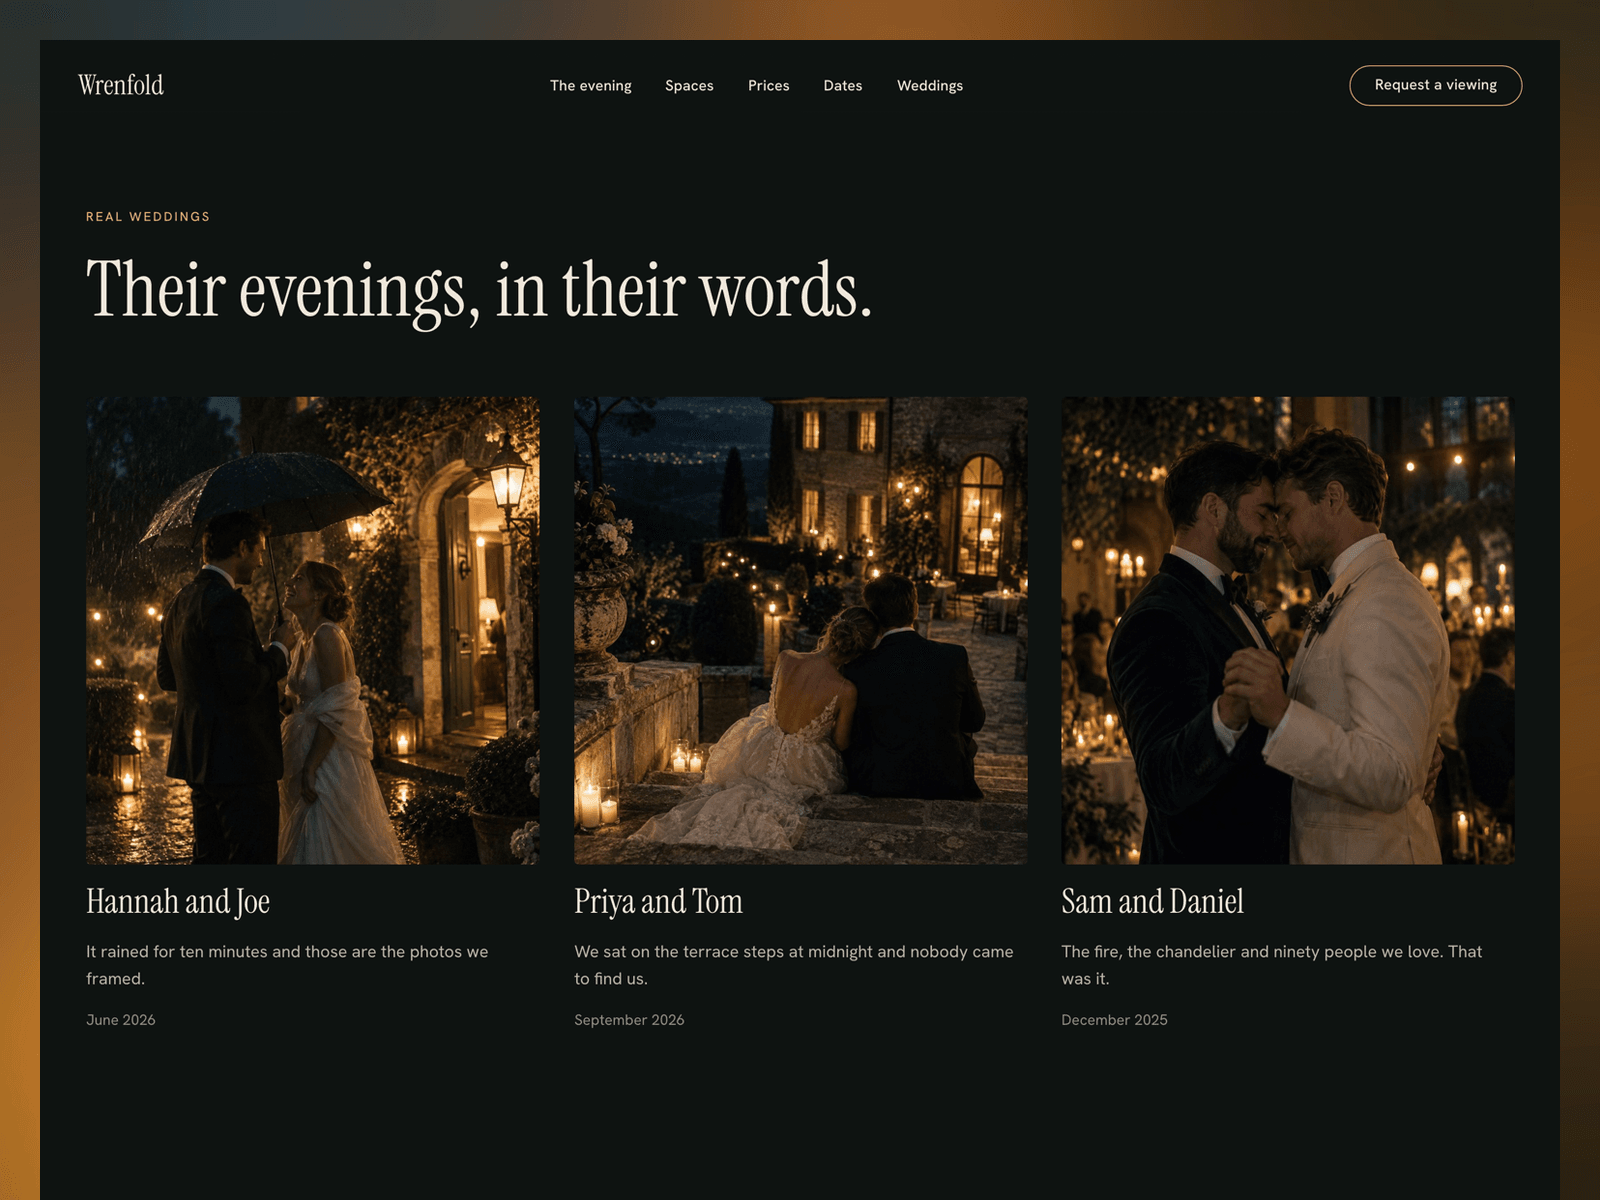Click the June 2026 date
1600x1200 pixels.
pyautogui.click(x=121, y=1020)
